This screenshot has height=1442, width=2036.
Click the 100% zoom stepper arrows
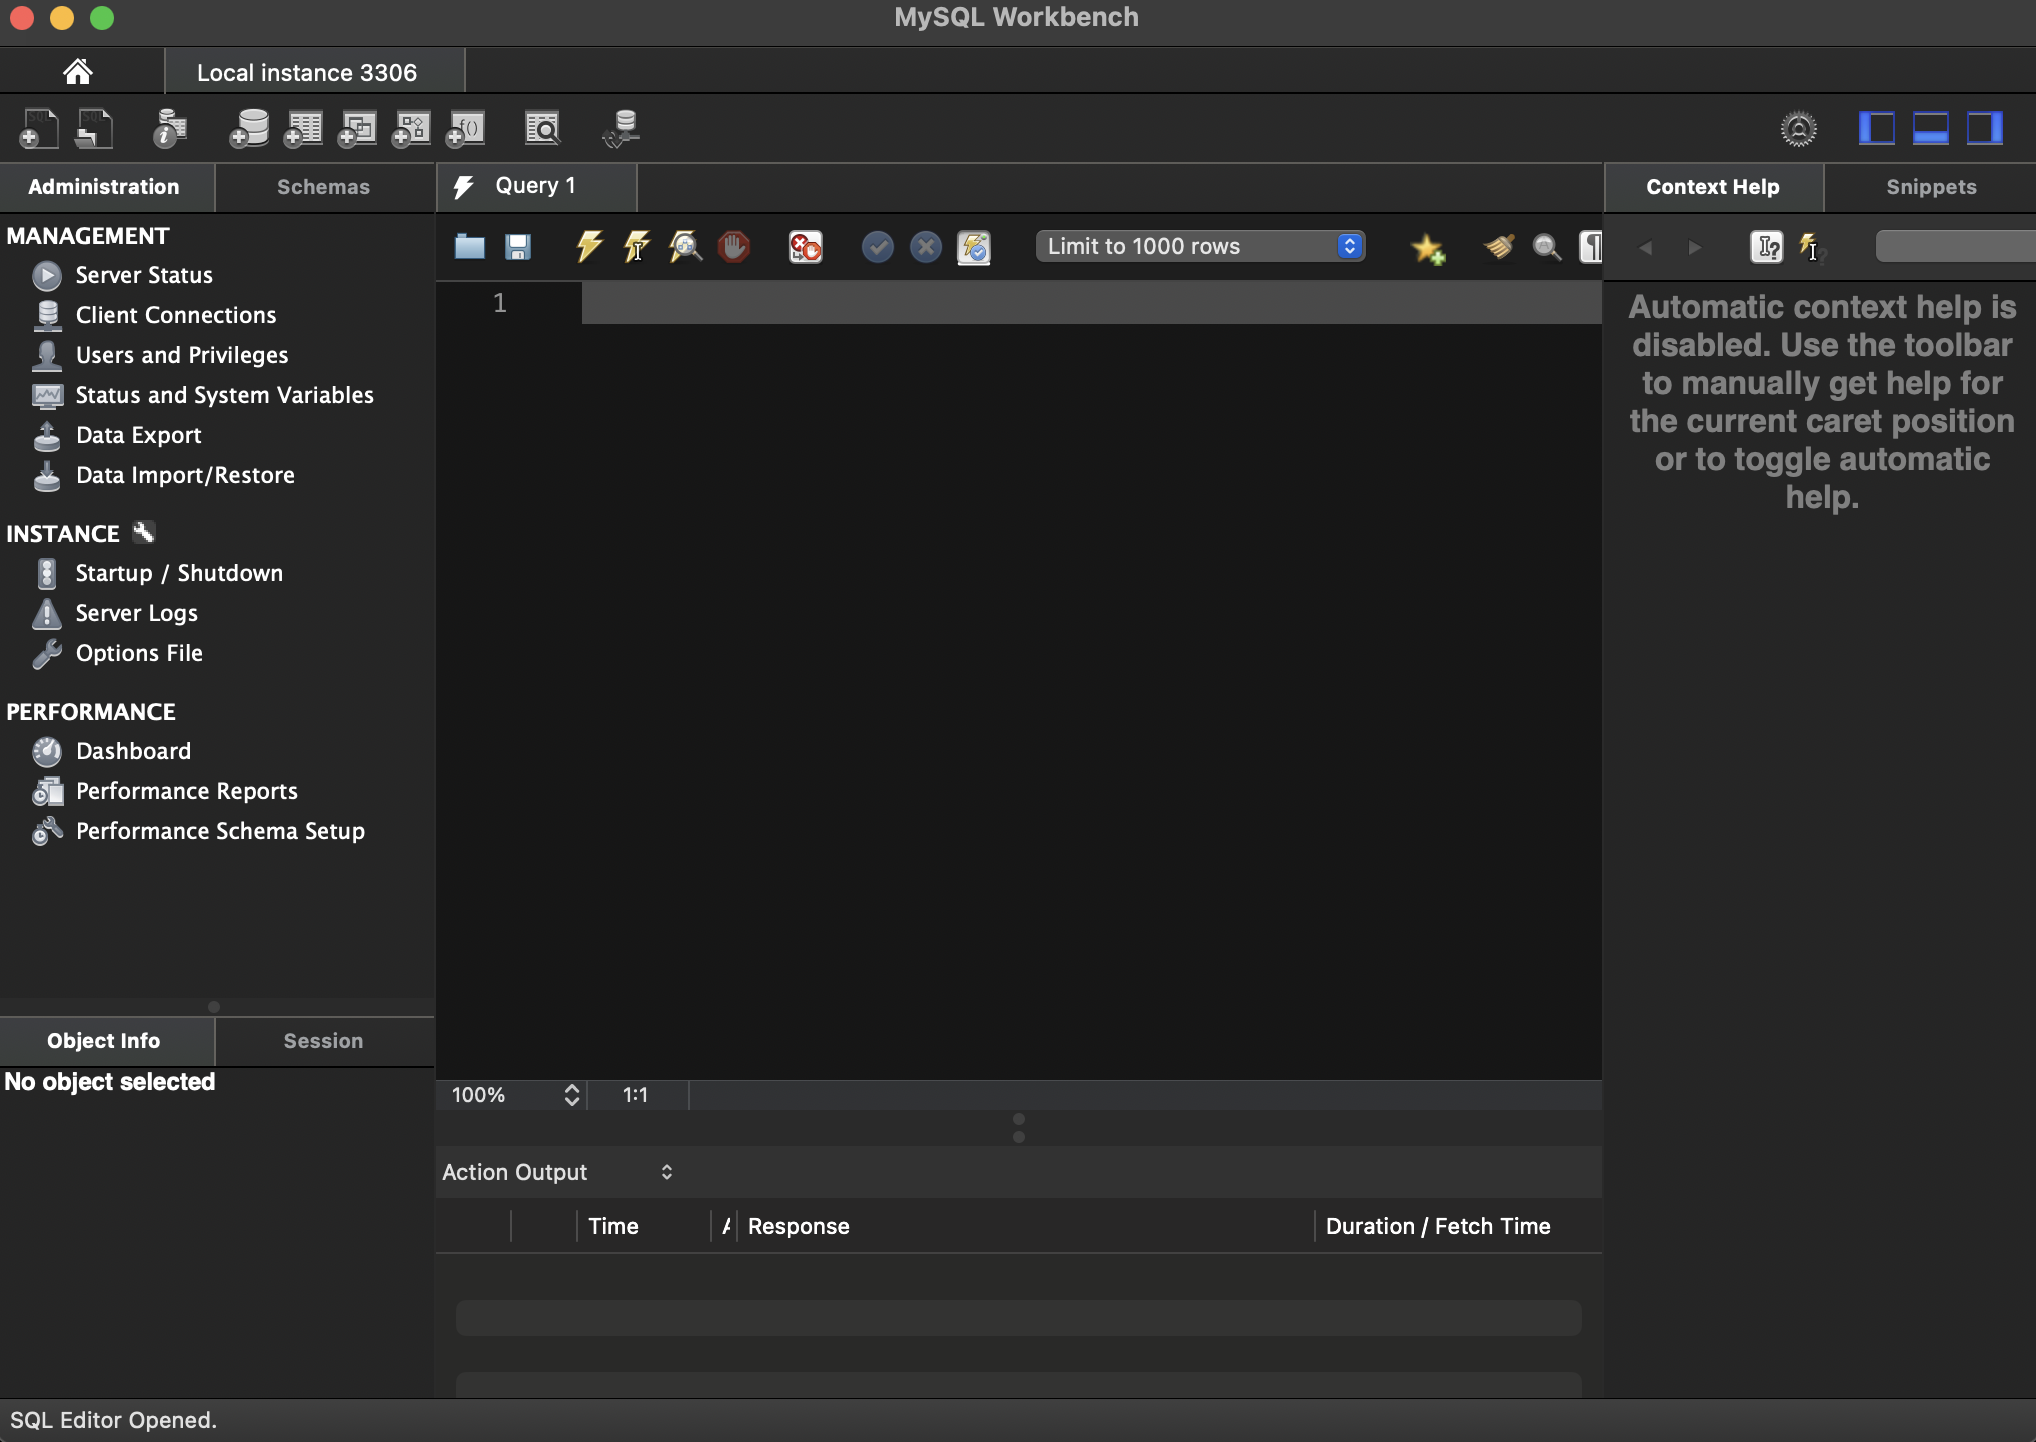[571, 1095]
